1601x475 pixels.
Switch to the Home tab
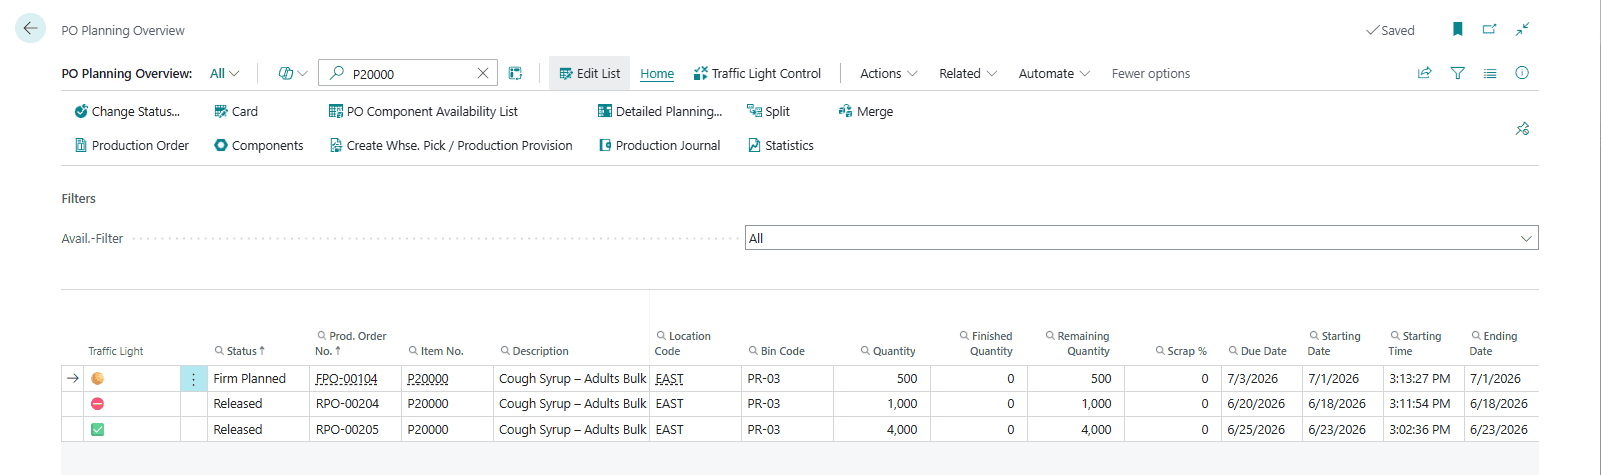point(657,73)
